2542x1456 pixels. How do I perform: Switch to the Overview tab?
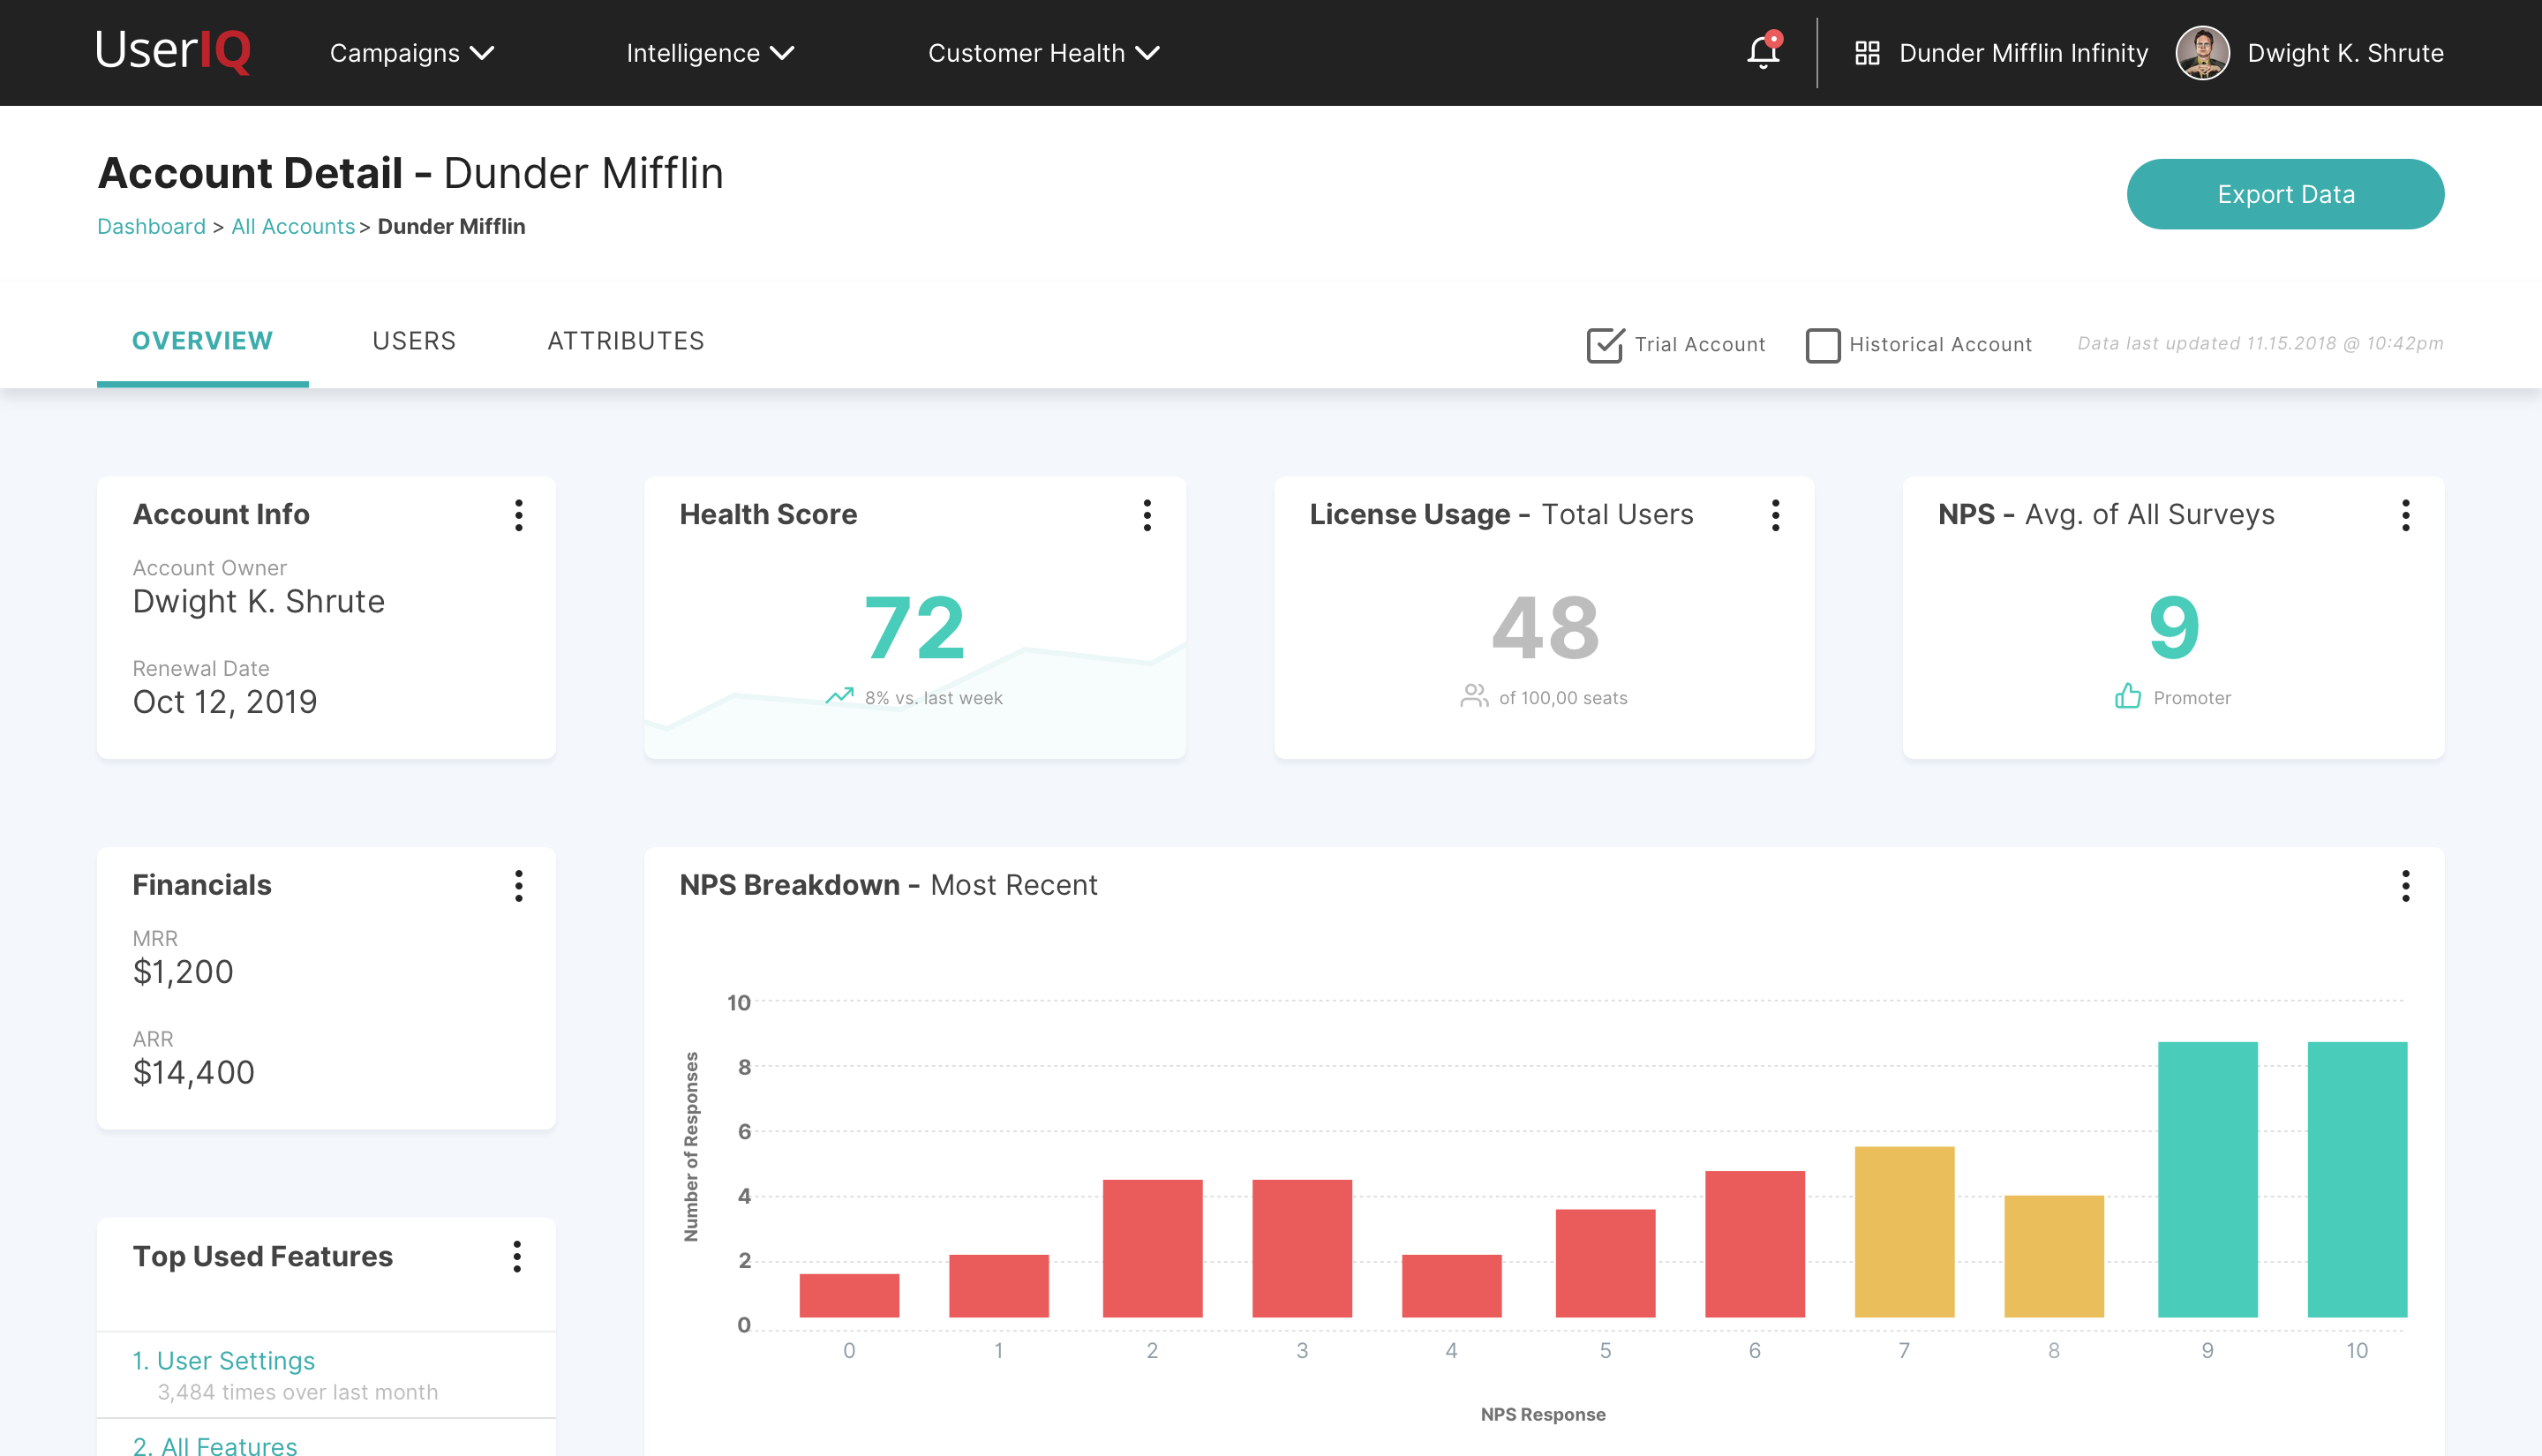click(x=202, y=341)
